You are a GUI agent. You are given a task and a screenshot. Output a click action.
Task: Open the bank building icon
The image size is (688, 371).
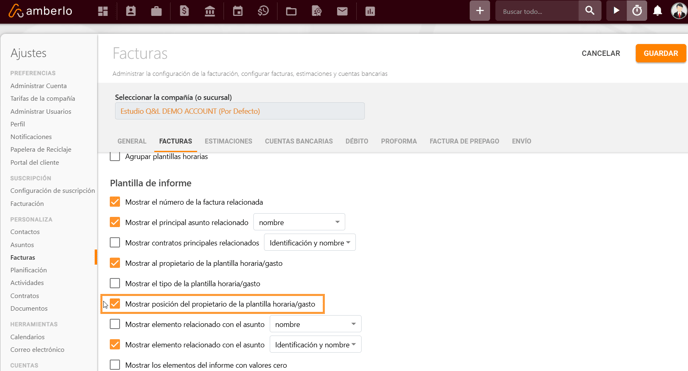click(x=210, y=11)
